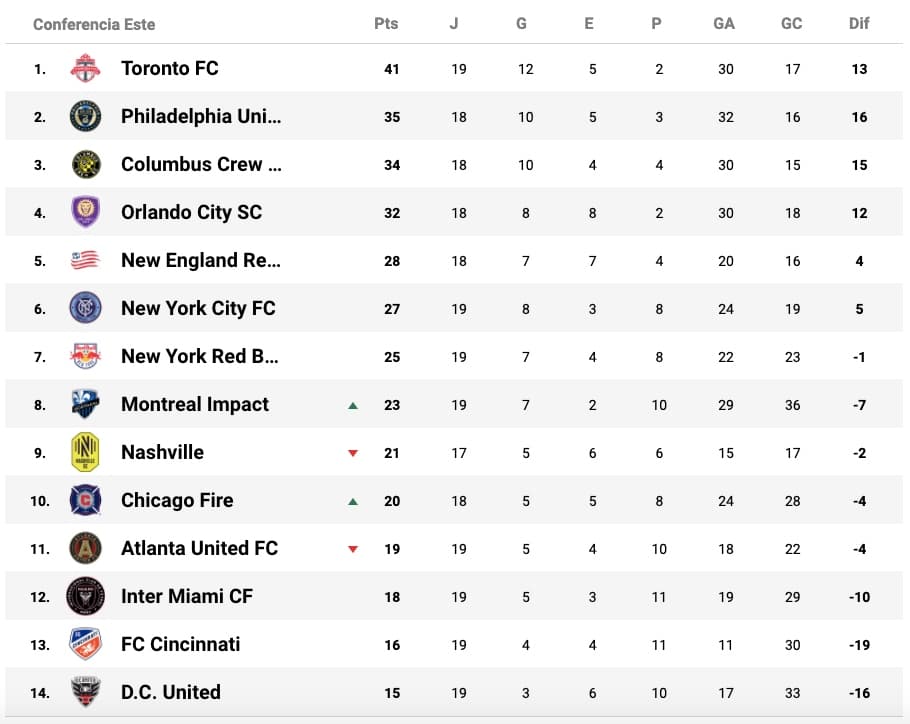910x724 pixels.
Task: Click the Montreal Impact team row name
Action: (x=195, y=404)
